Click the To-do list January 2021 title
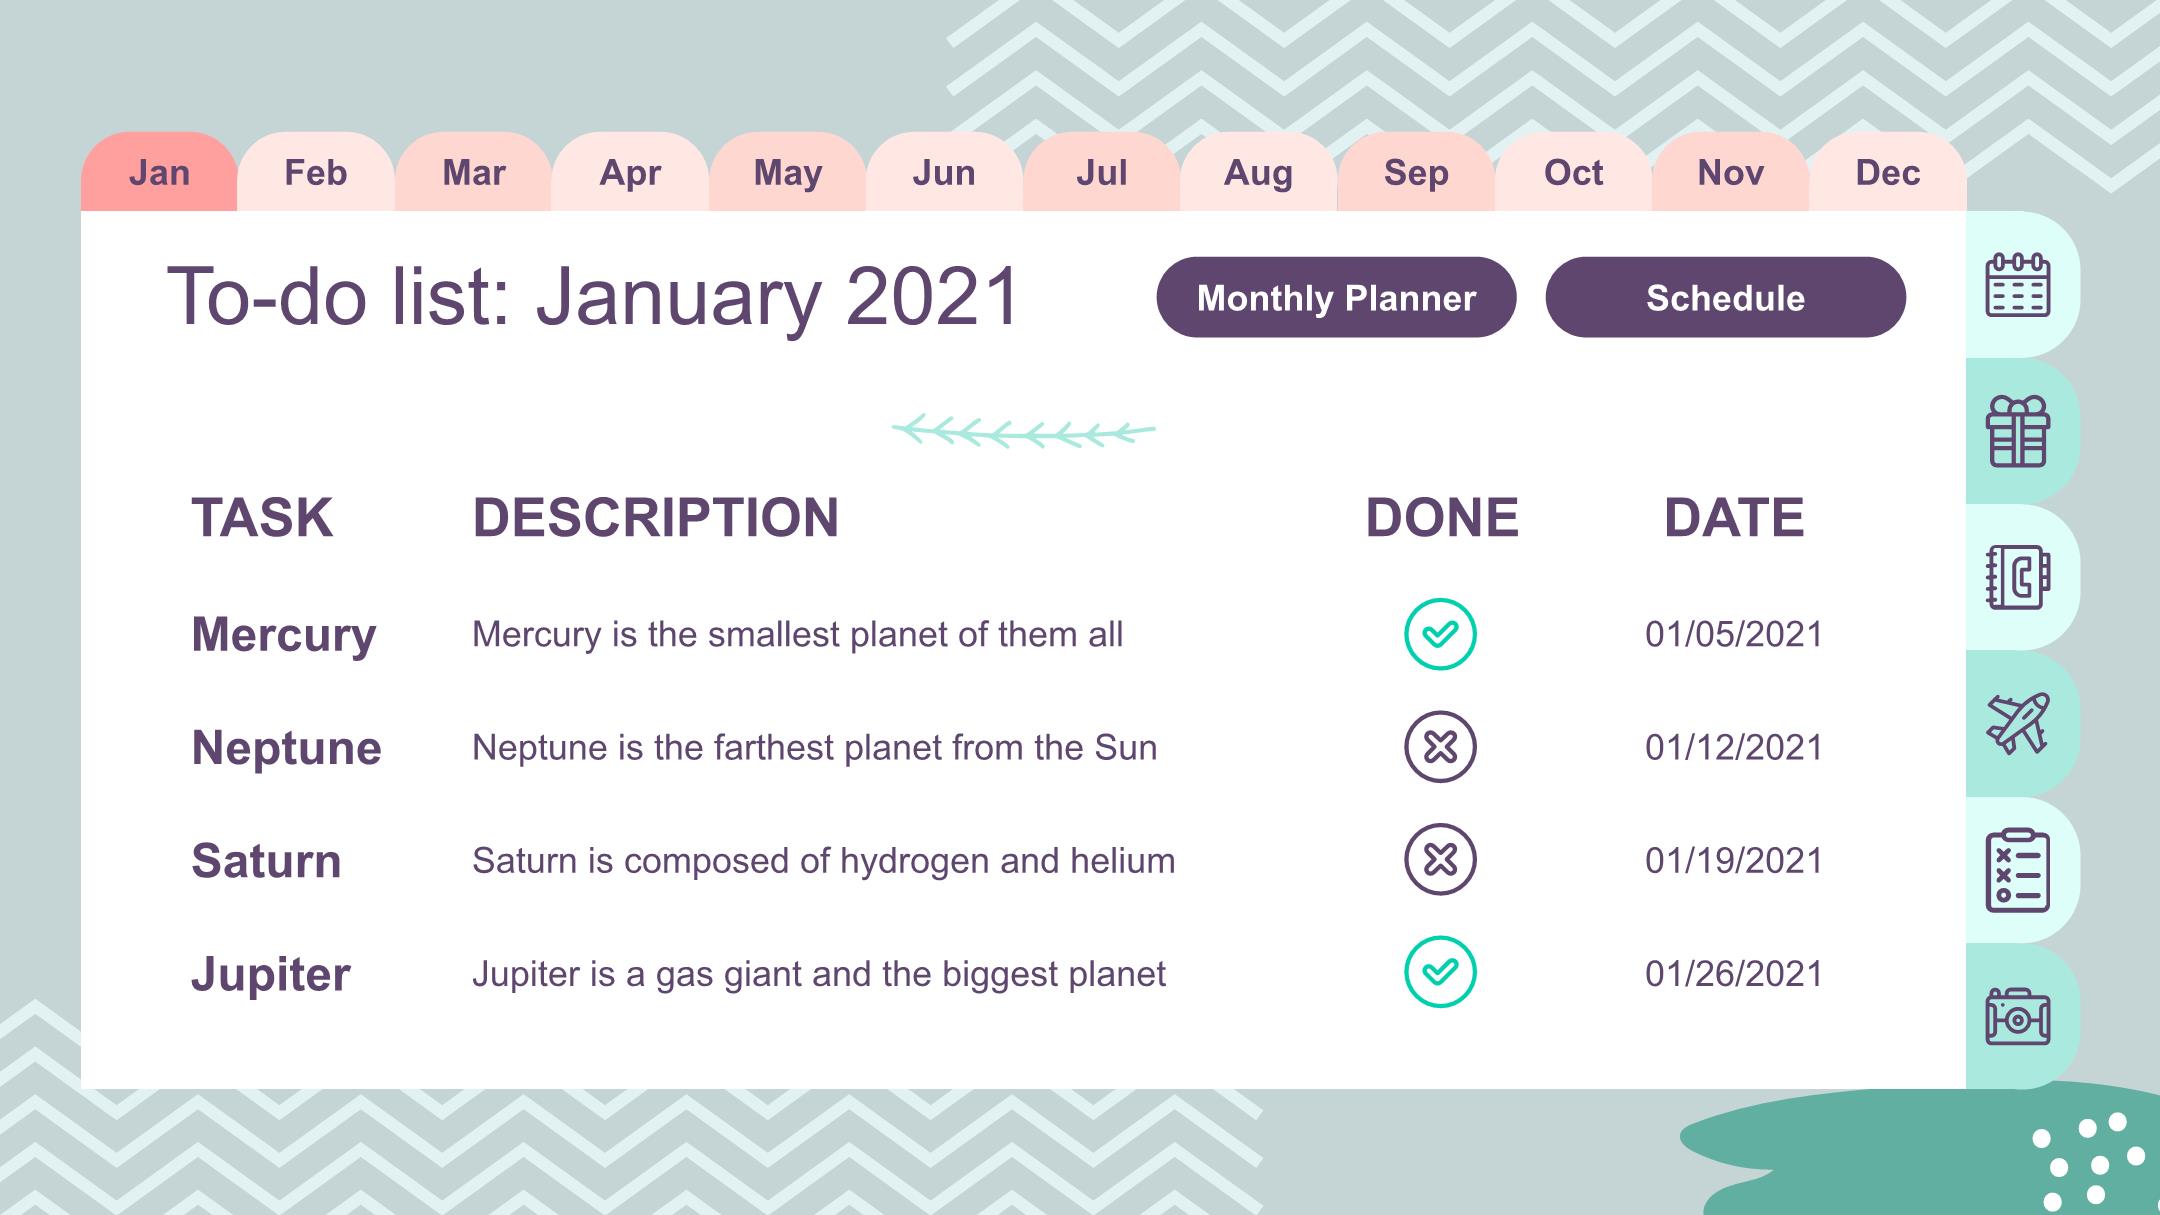 (593, 296)
